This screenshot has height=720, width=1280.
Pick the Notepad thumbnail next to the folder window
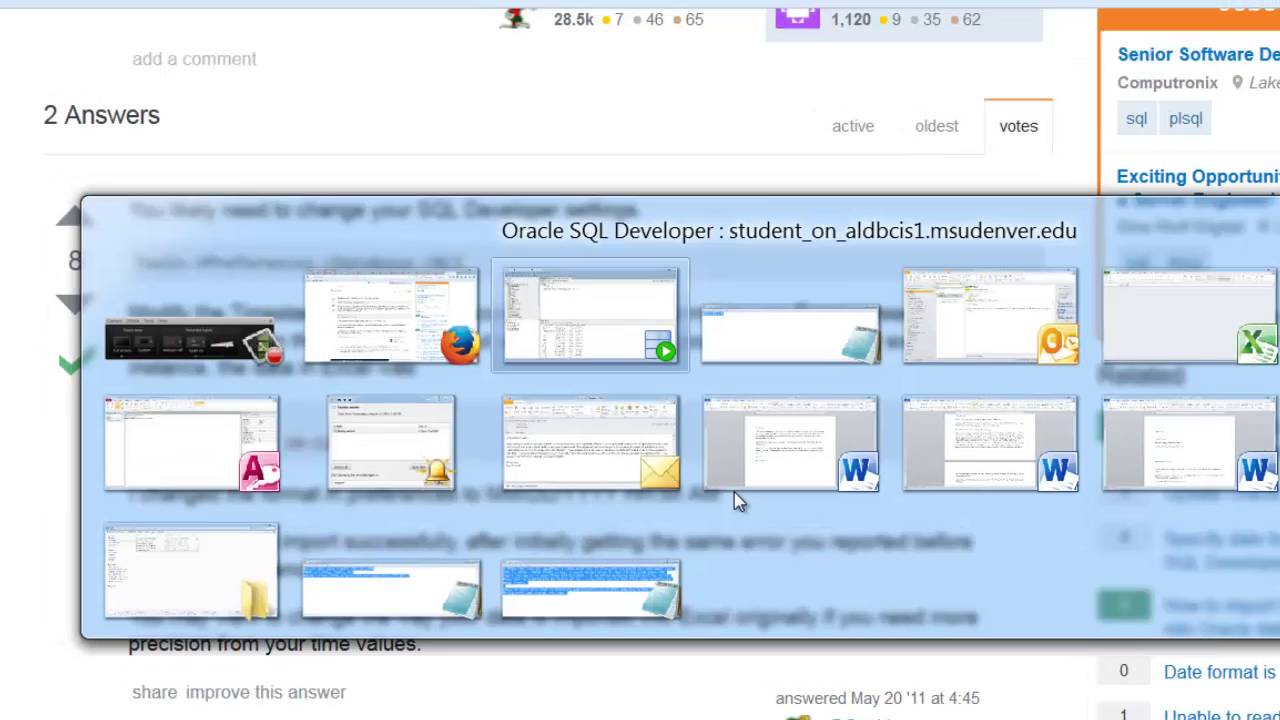[x=391, y=590]
